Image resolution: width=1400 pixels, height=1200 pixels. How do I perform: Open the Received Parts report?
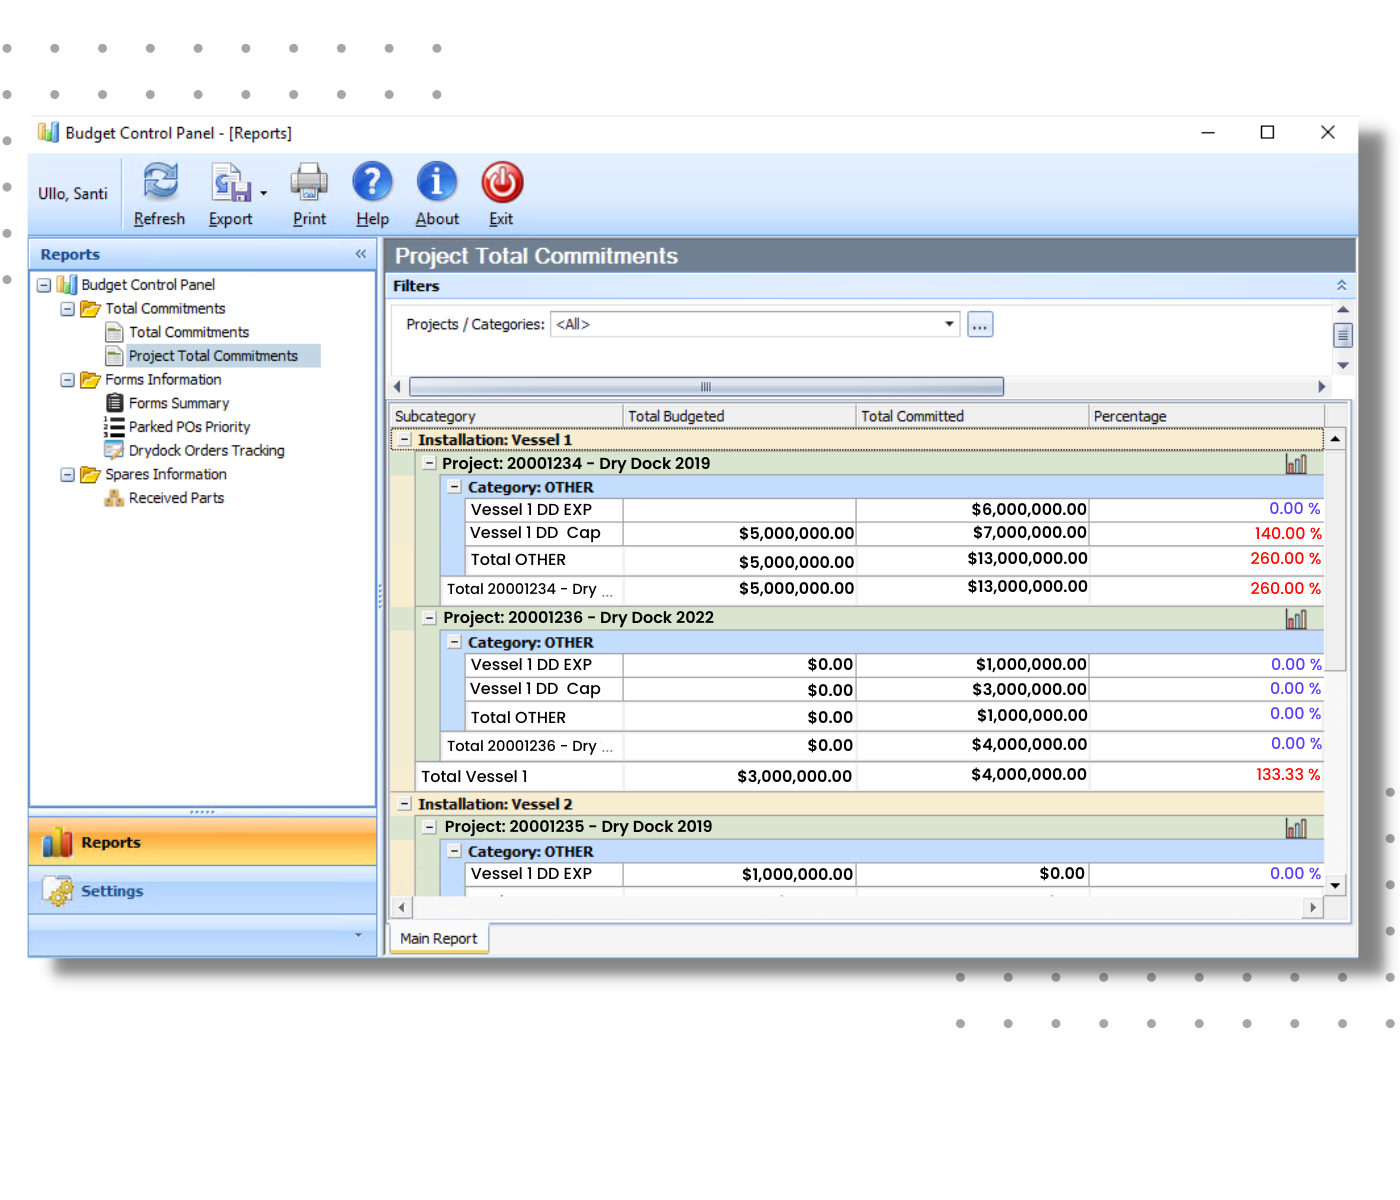176,497
